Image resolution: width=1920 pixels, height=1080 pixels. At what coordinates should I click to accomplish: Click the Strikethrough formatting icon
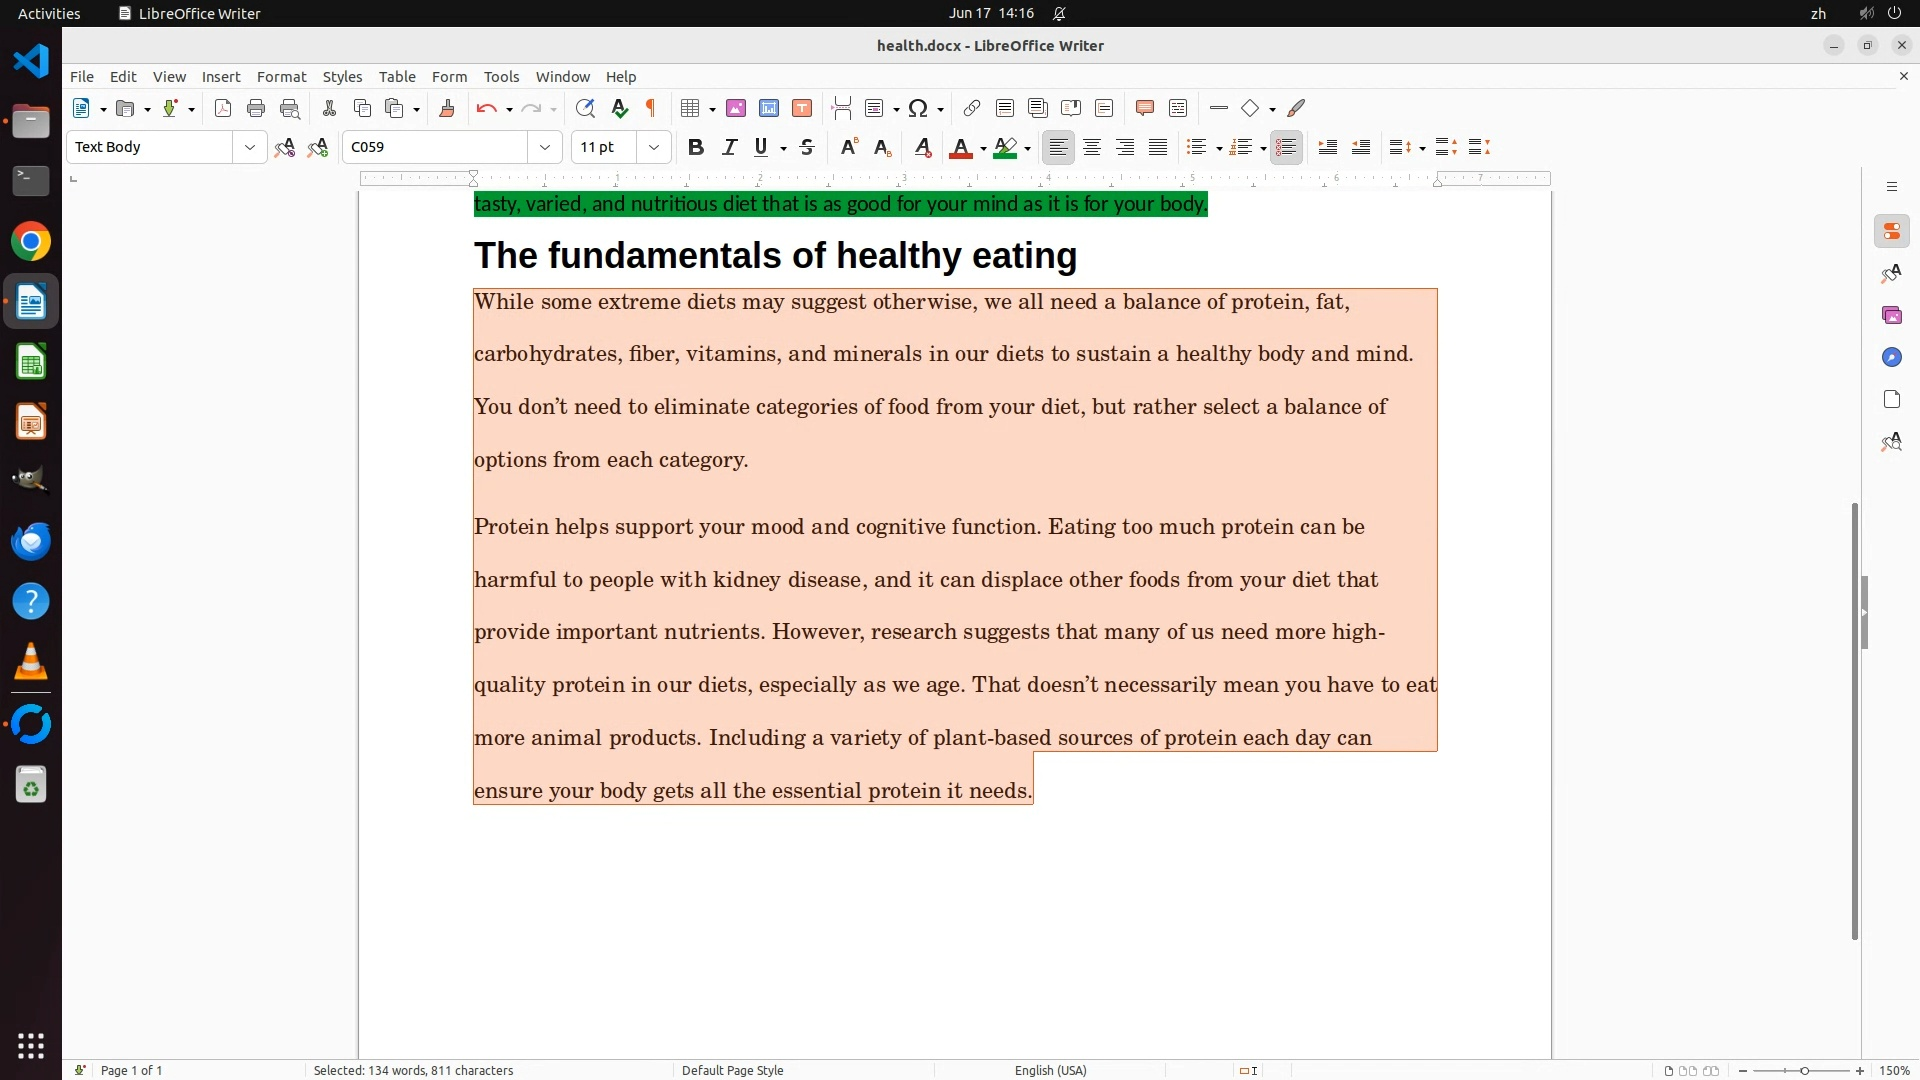(807, 148)
